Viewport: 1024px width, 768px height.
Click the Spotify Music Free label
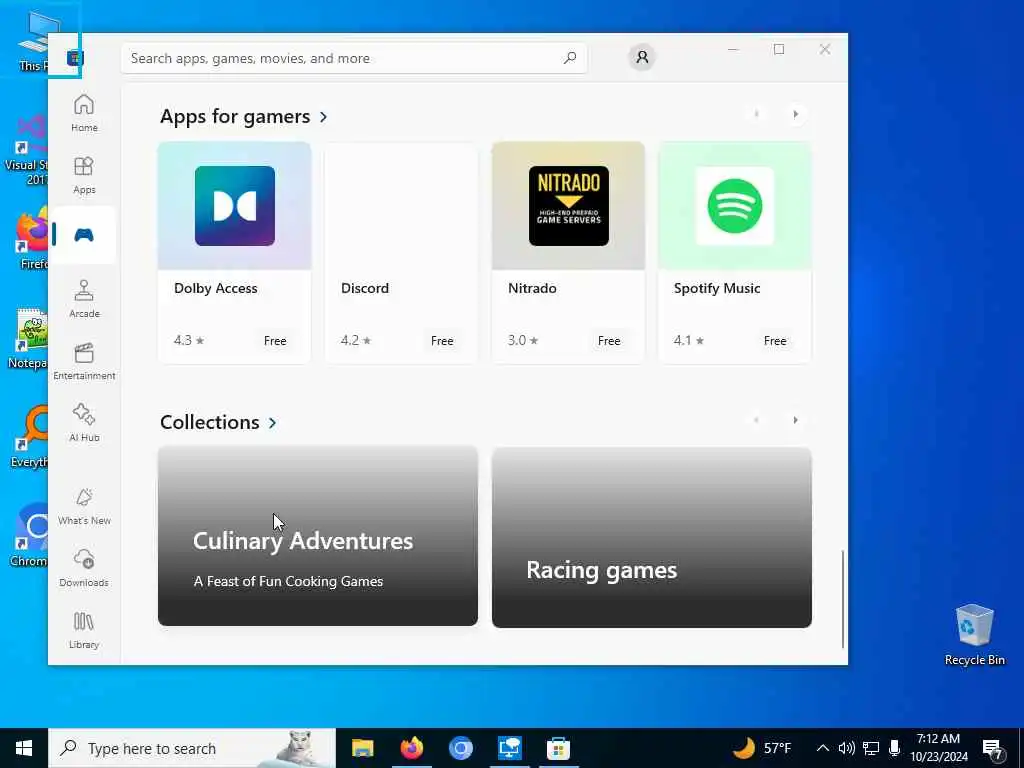[x=775, y=340]
